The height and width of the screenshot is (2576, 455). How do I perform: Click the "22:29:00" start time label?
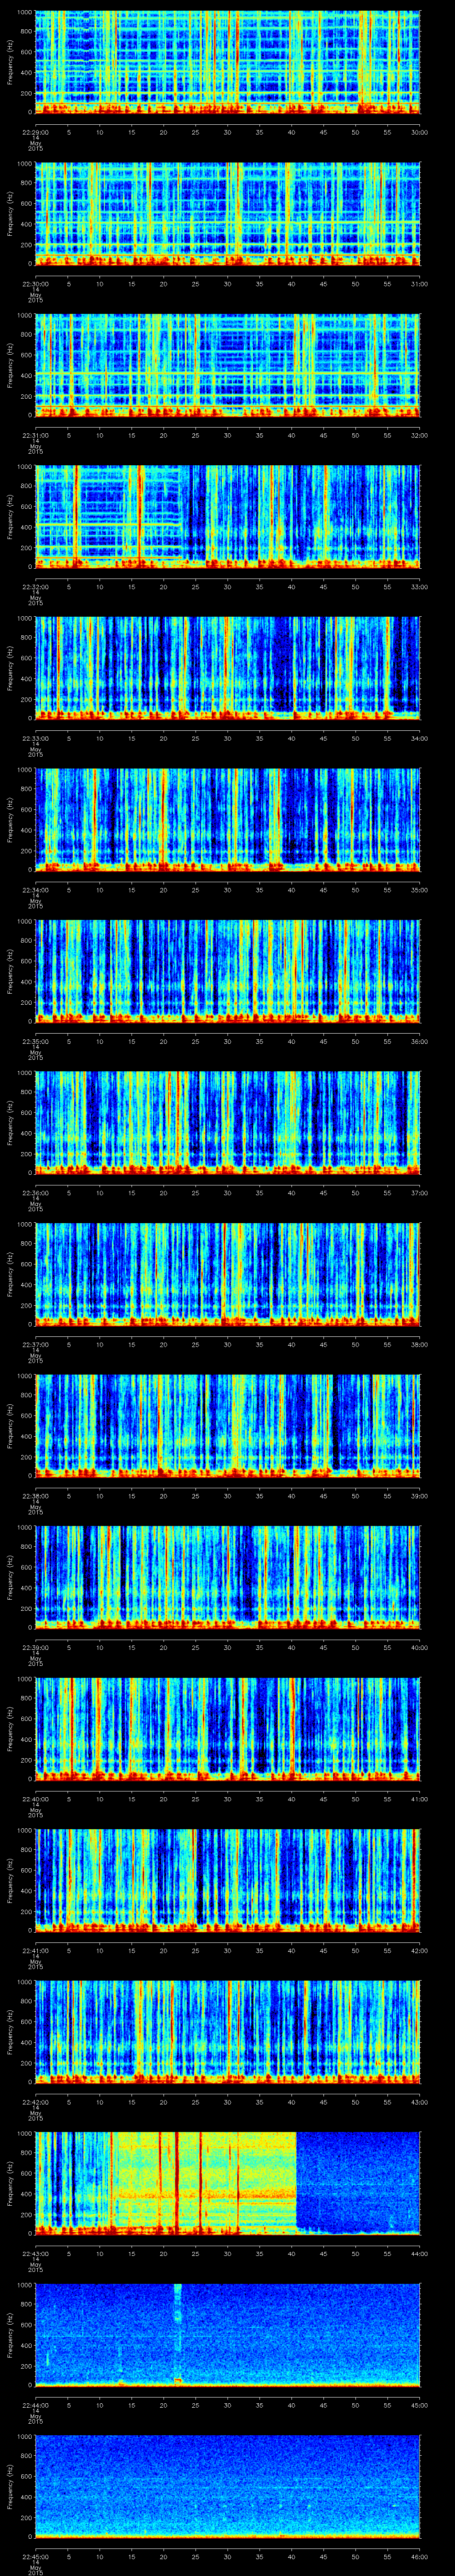coord(36,131)
